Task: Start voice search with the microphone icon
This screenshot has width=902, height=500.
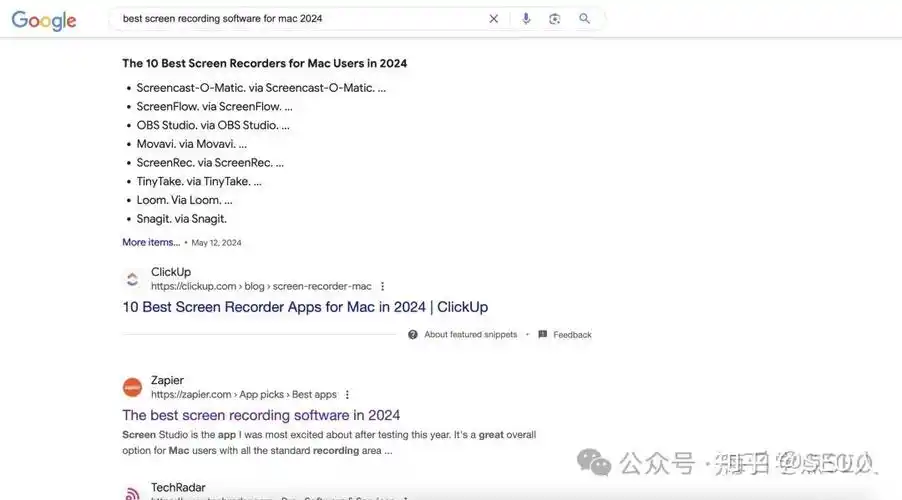Action: (x=526, y=18)
